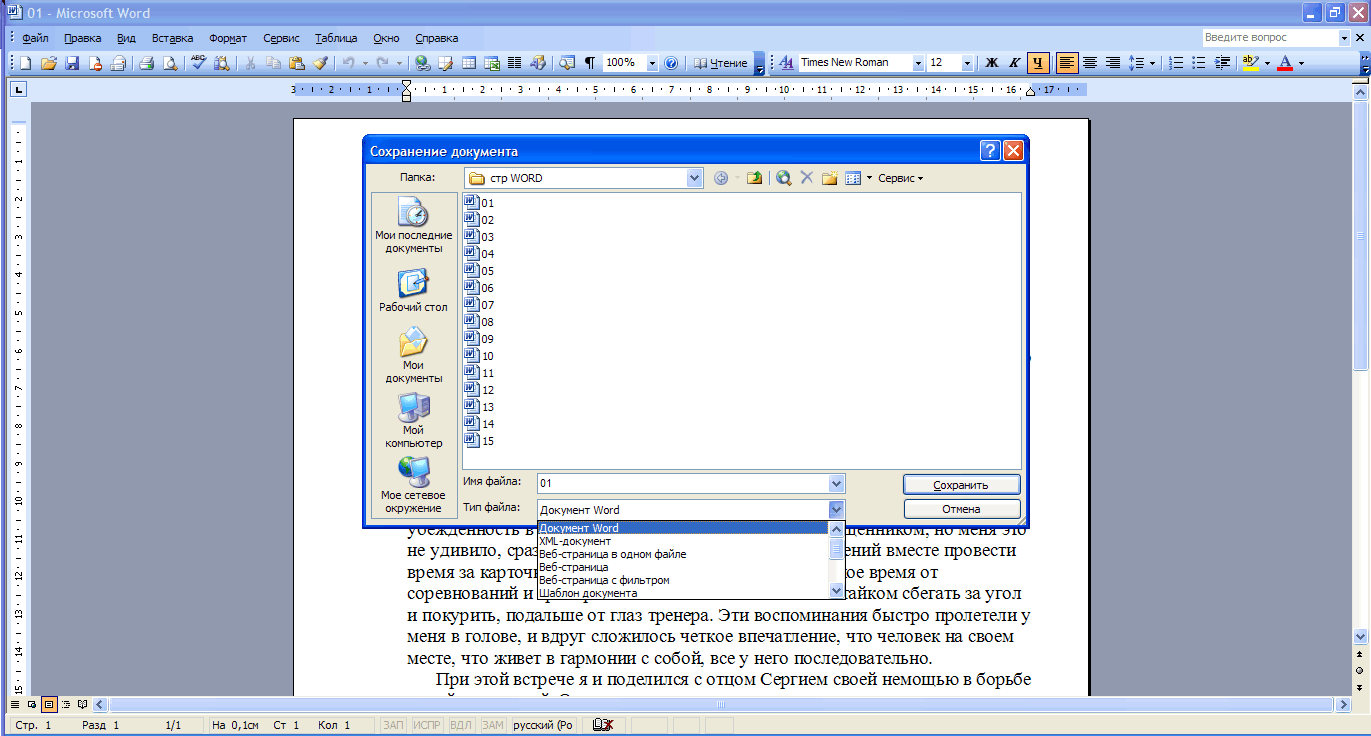Expand the font size 12 dropdown
This screenshot has height=736, width=1371.
pos(968,63)
